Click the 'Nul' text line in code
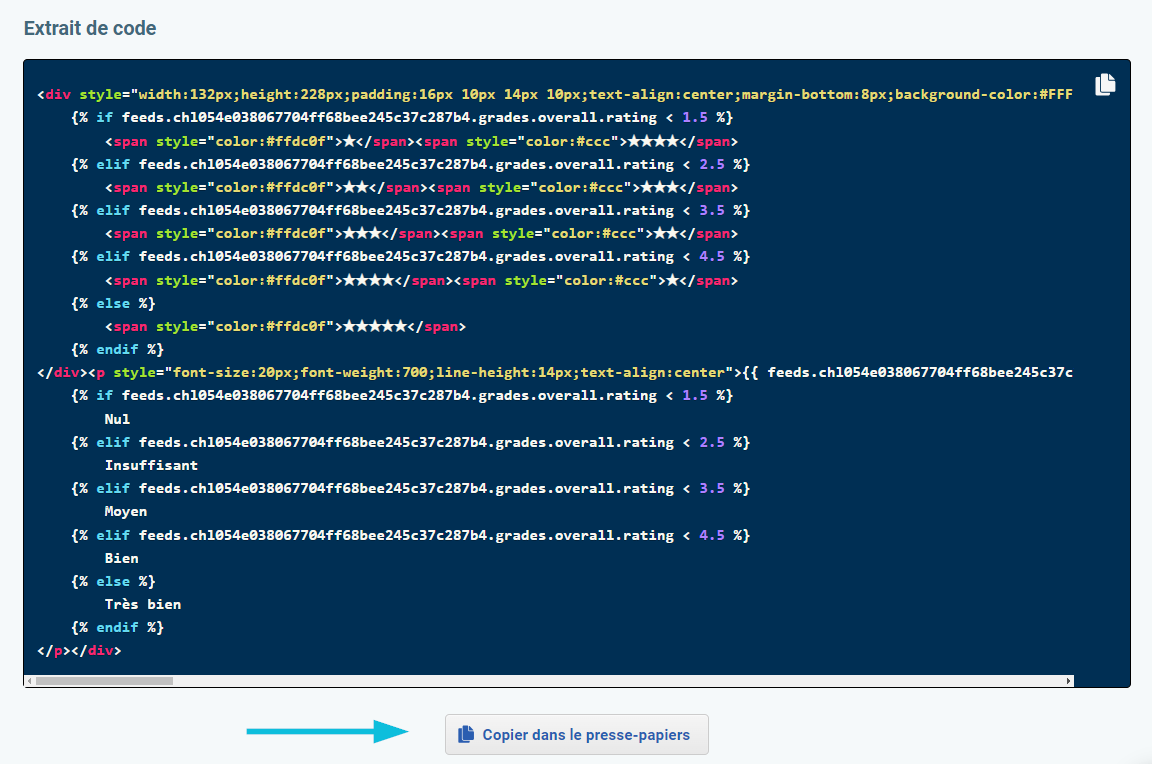The image size is (1152, 764). [117, 419]
